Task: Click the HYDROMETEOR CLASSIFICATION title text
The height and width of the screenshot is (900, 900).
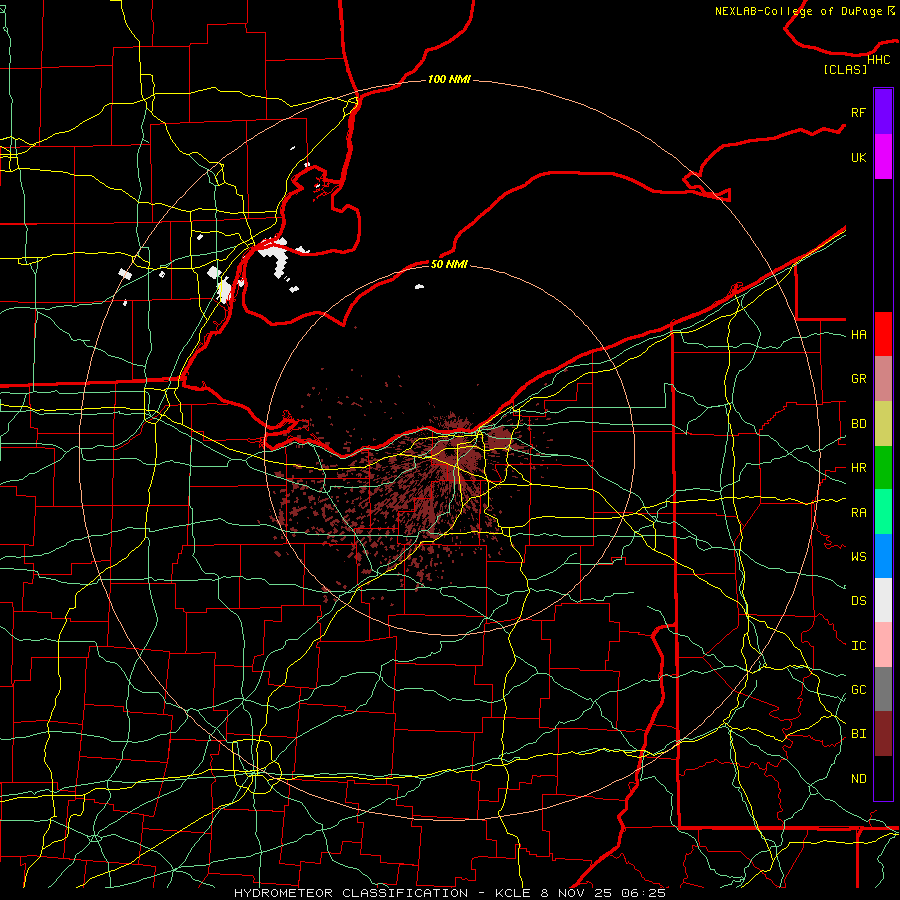Action: click(351, 893)
